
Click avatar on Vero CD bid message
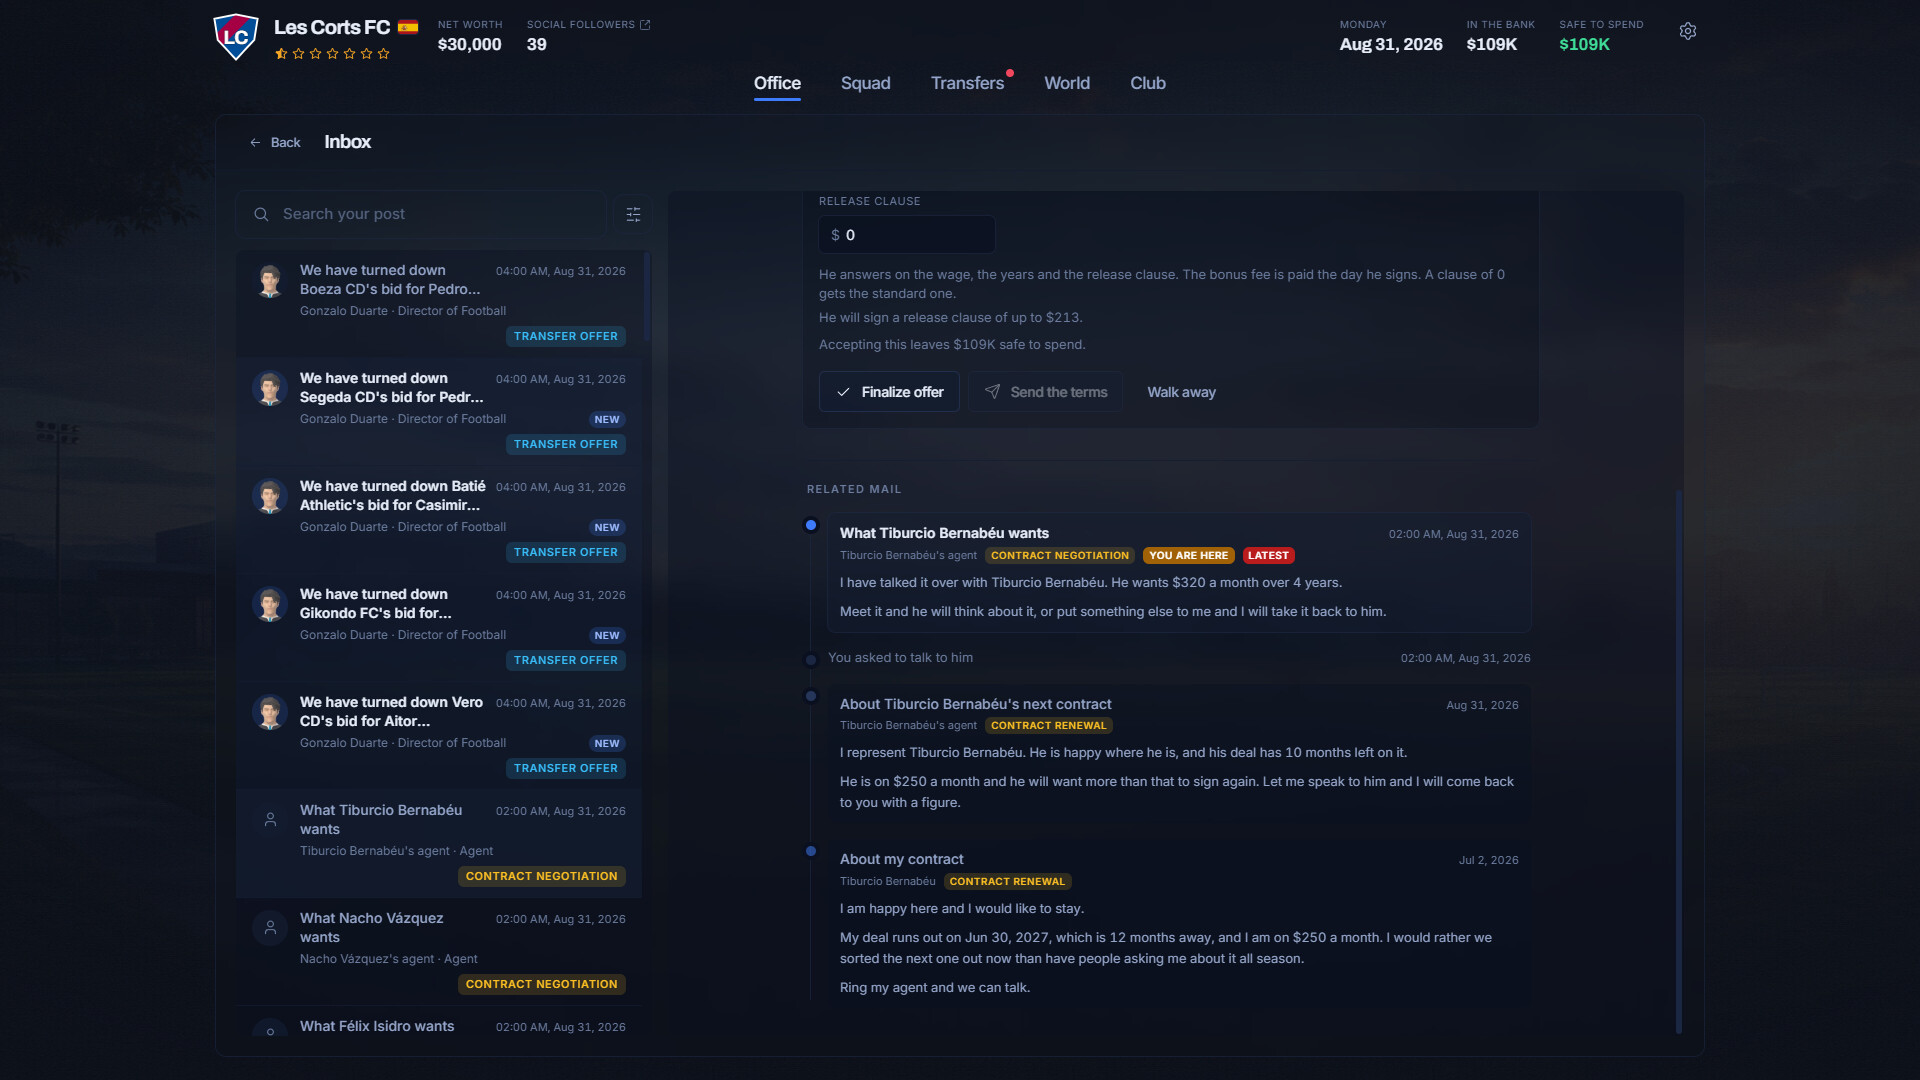point(269,713)
